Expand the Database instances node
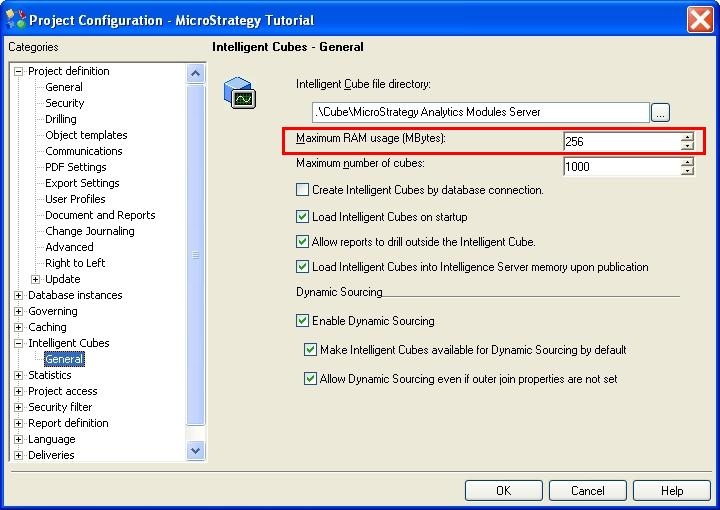 pos(18,295)
